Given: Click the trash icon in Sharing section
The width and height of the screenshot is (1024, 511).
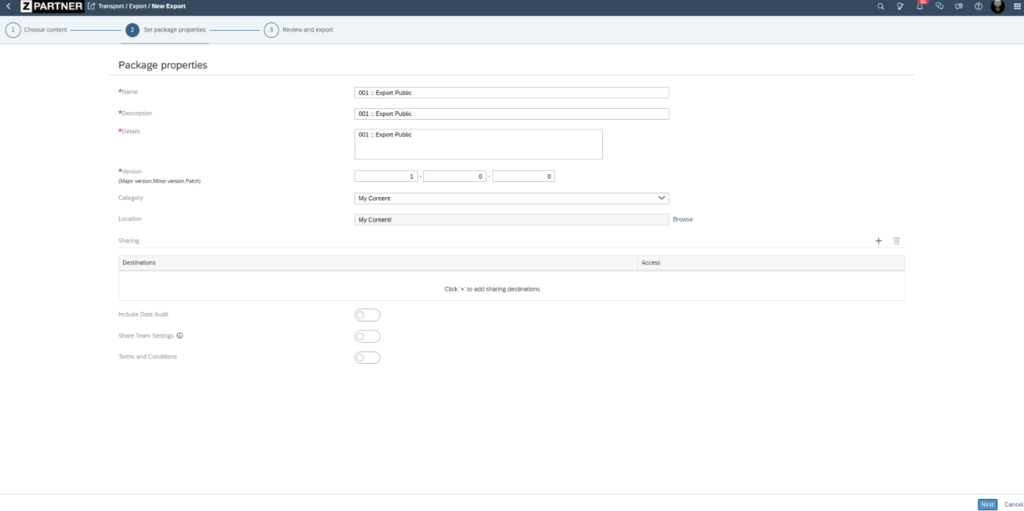Looking at the screenshot, I should pyautogui.click(x=896, y=241).
